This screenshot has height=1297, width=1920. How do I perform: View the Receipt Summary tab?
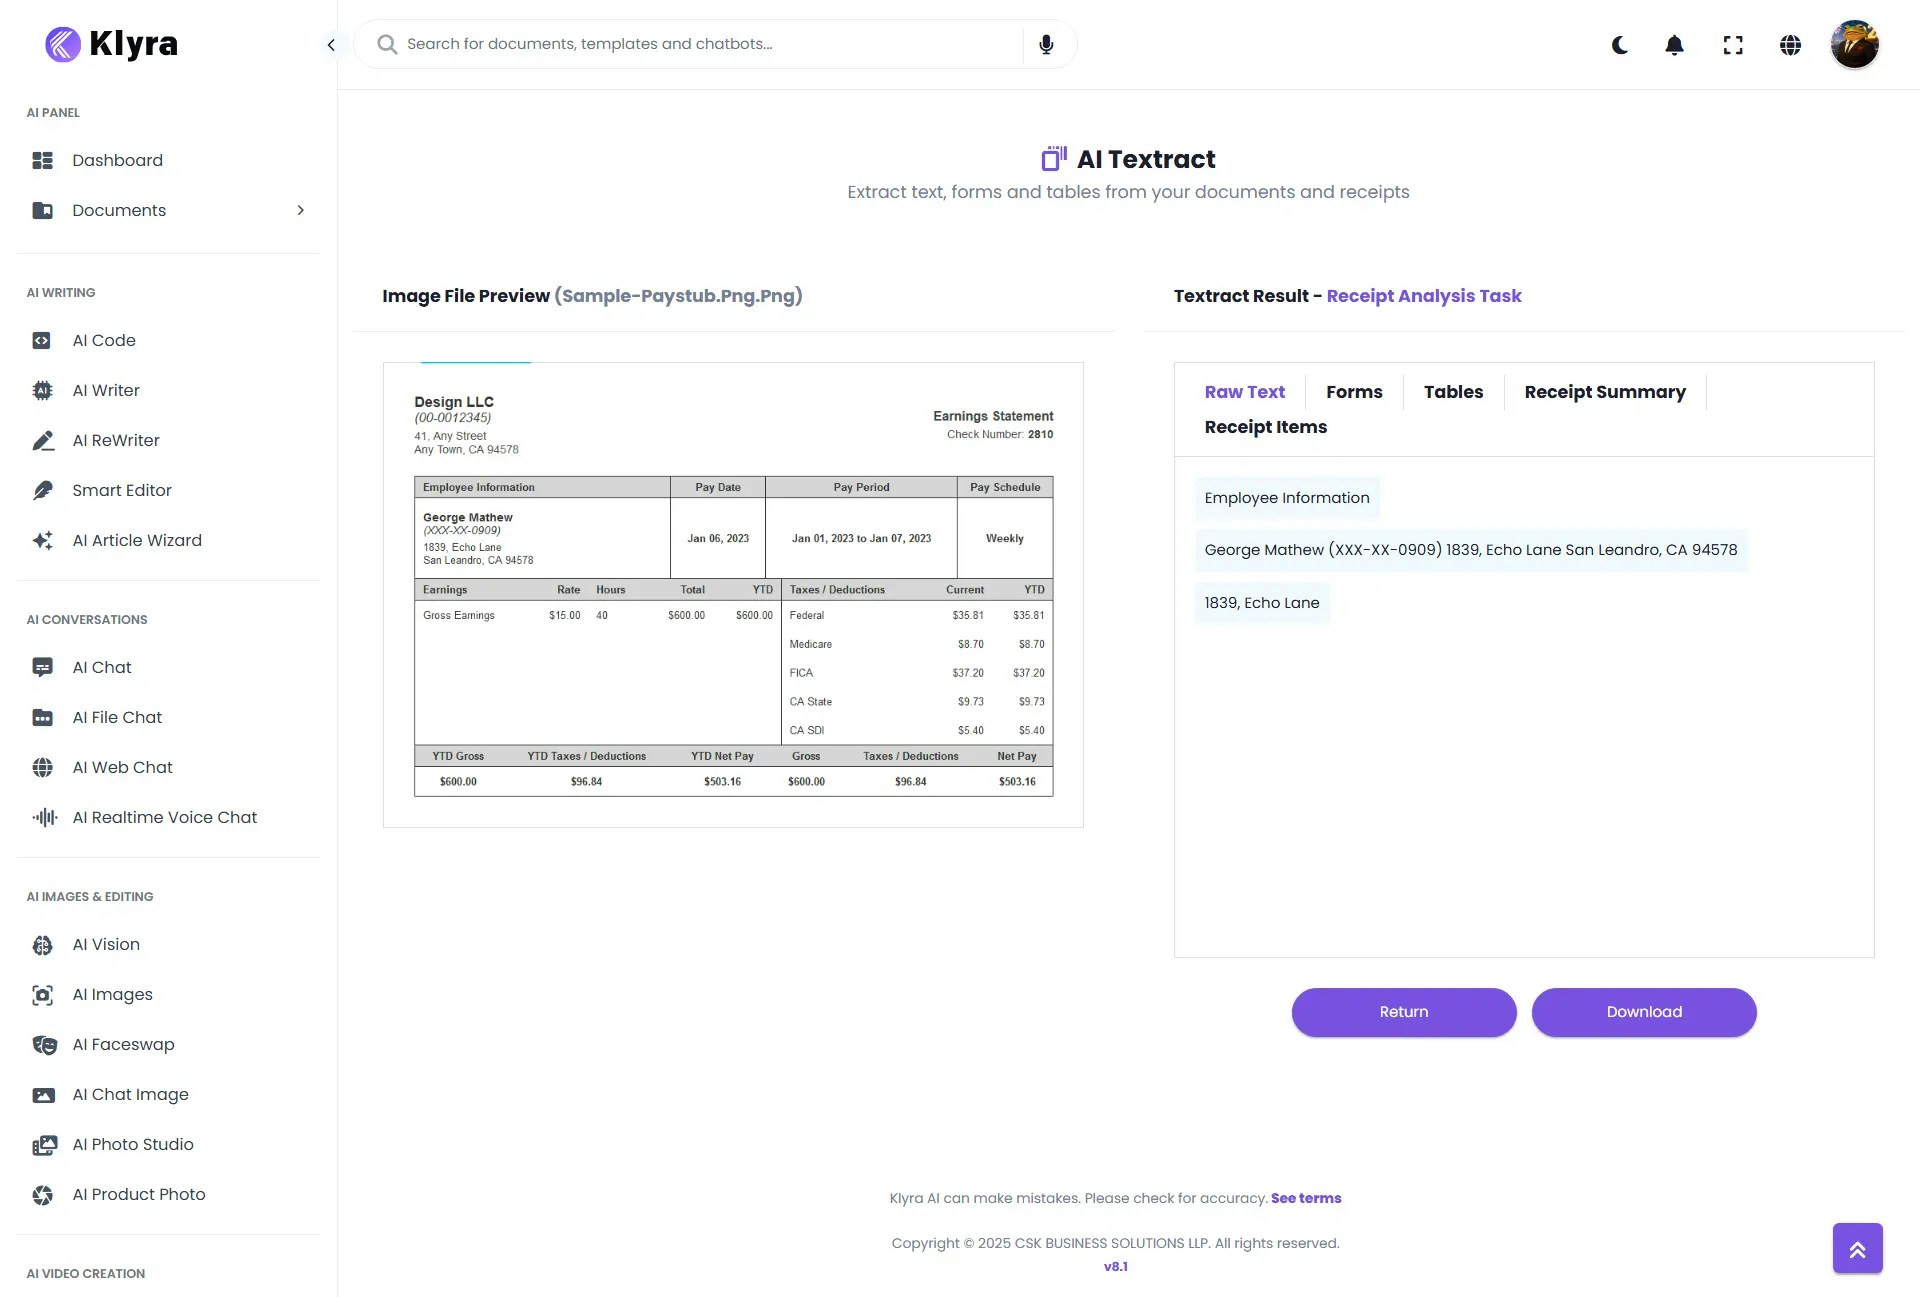(1604, 392)
